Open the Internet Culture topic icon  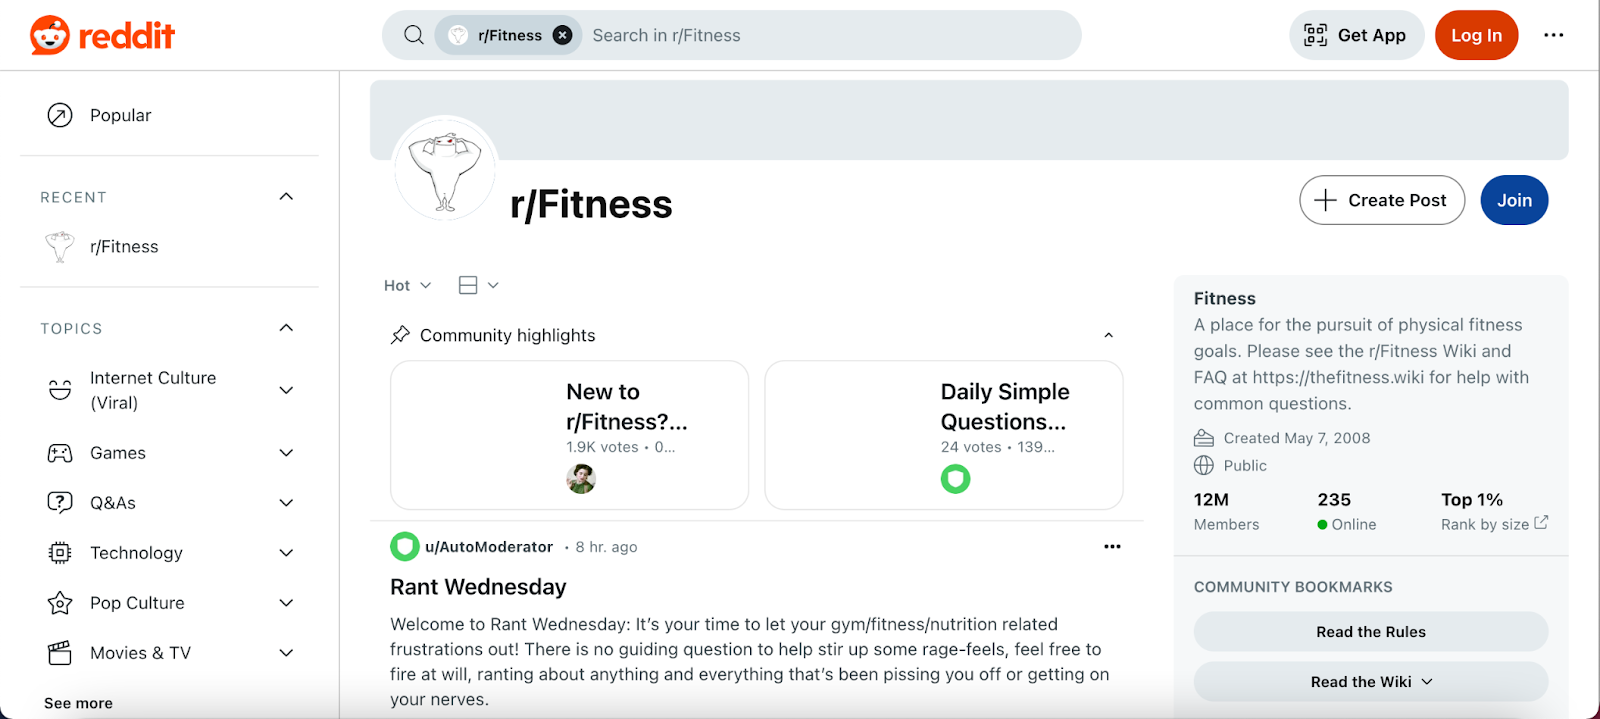tap(60, 390)
